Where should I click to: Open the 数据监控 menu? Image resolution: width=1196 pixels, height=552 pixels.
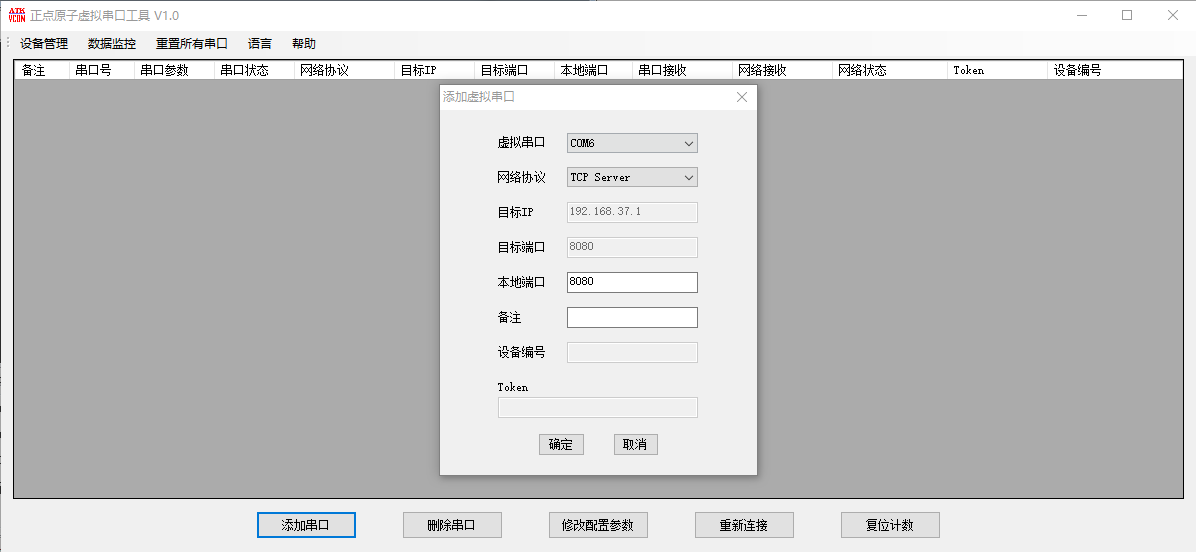111,44
